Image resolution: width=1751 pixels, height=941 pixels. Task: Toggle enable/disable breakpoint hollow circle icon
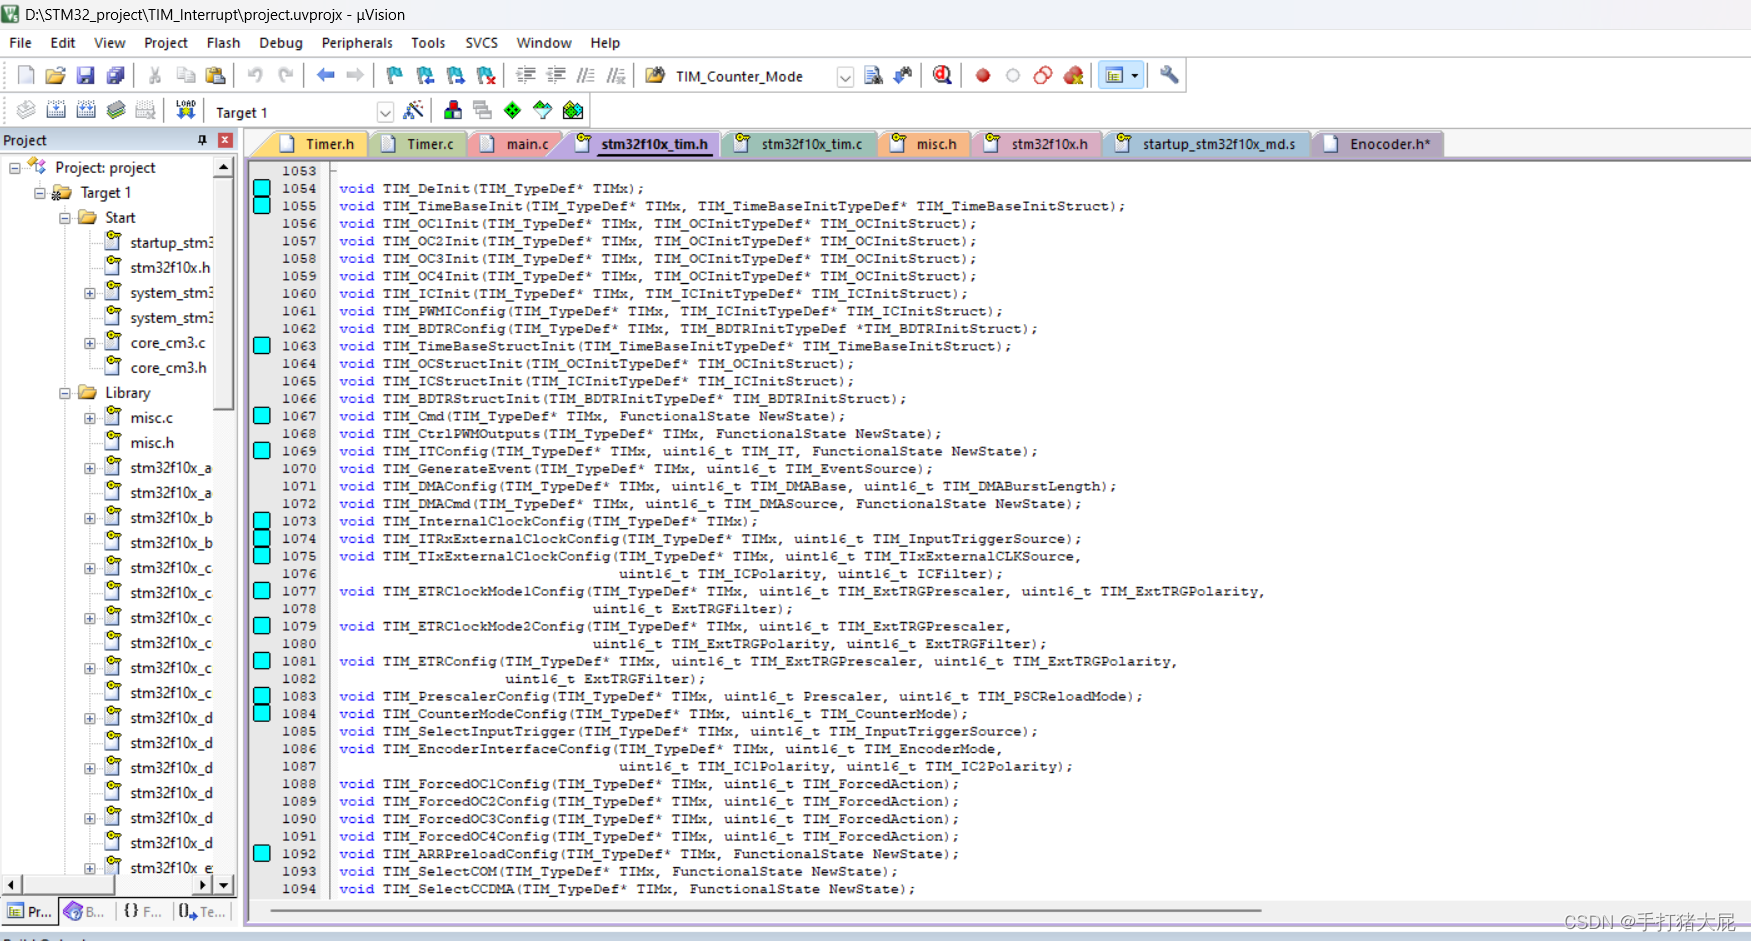tap(1013, 75)
